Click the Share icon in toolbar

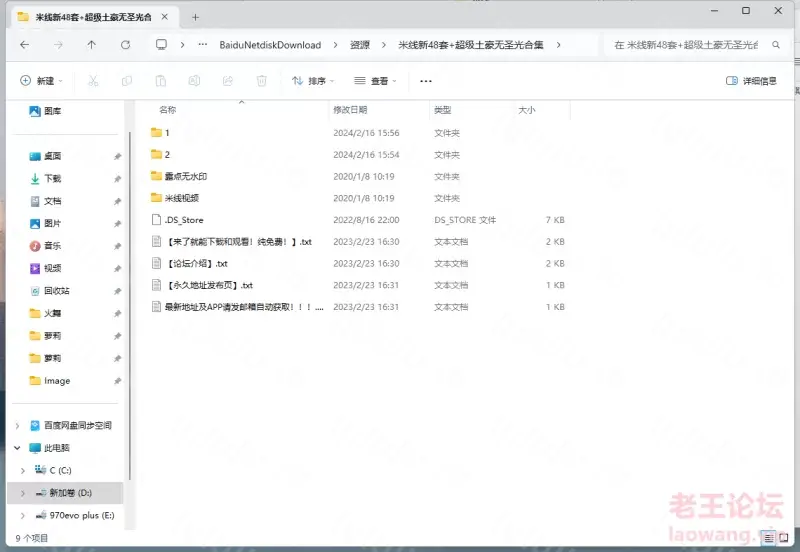pos(228,81)
